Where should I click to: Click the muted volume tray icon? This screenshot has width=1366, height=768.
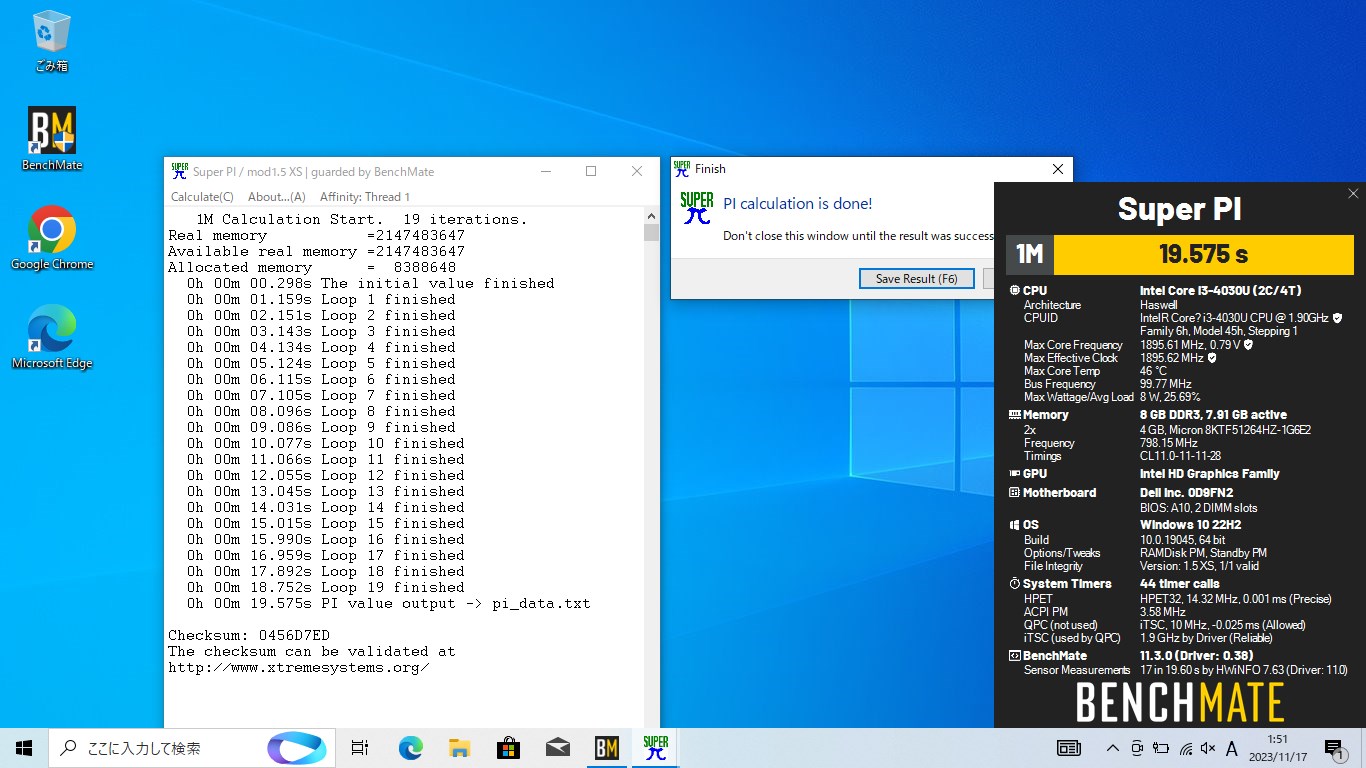[1208, 748]
